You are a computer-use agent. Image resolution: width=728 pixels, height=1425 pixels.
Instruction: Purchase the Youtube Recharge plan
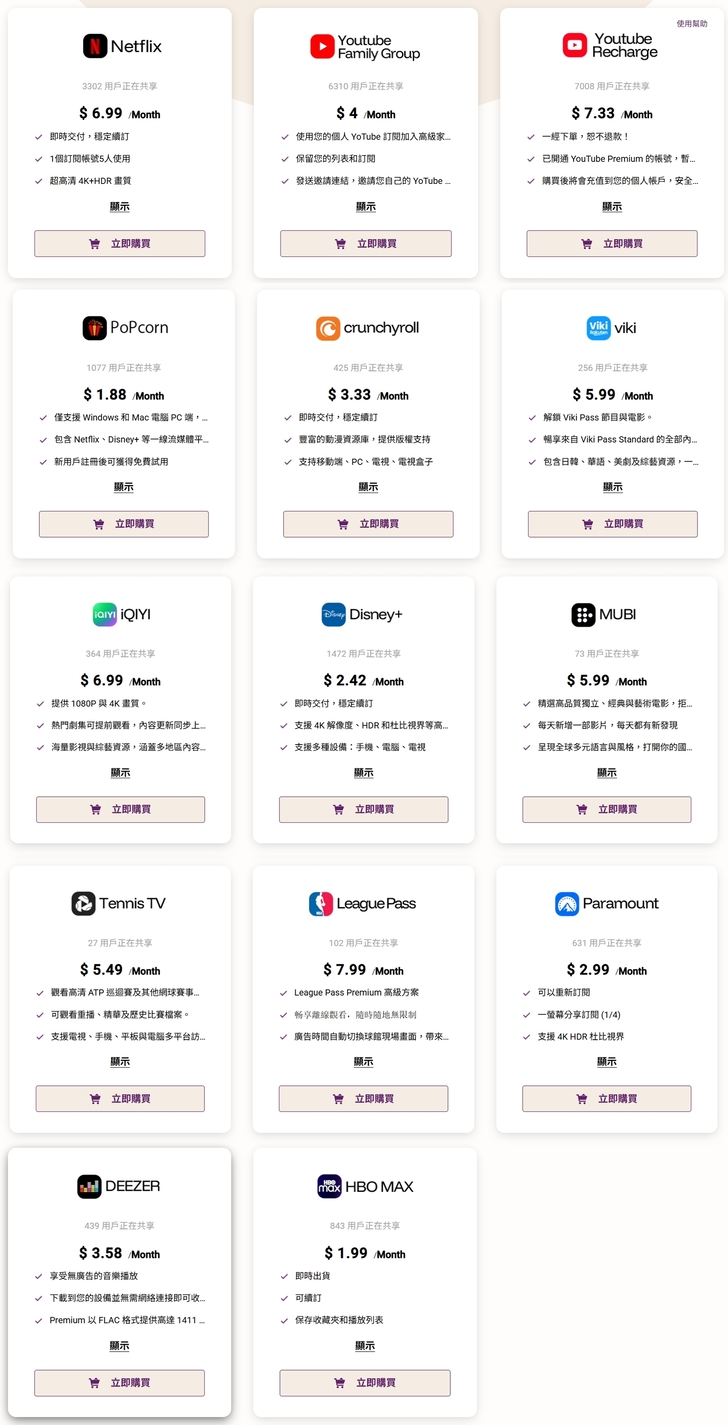pyautogui.click(x=612, y=244)
